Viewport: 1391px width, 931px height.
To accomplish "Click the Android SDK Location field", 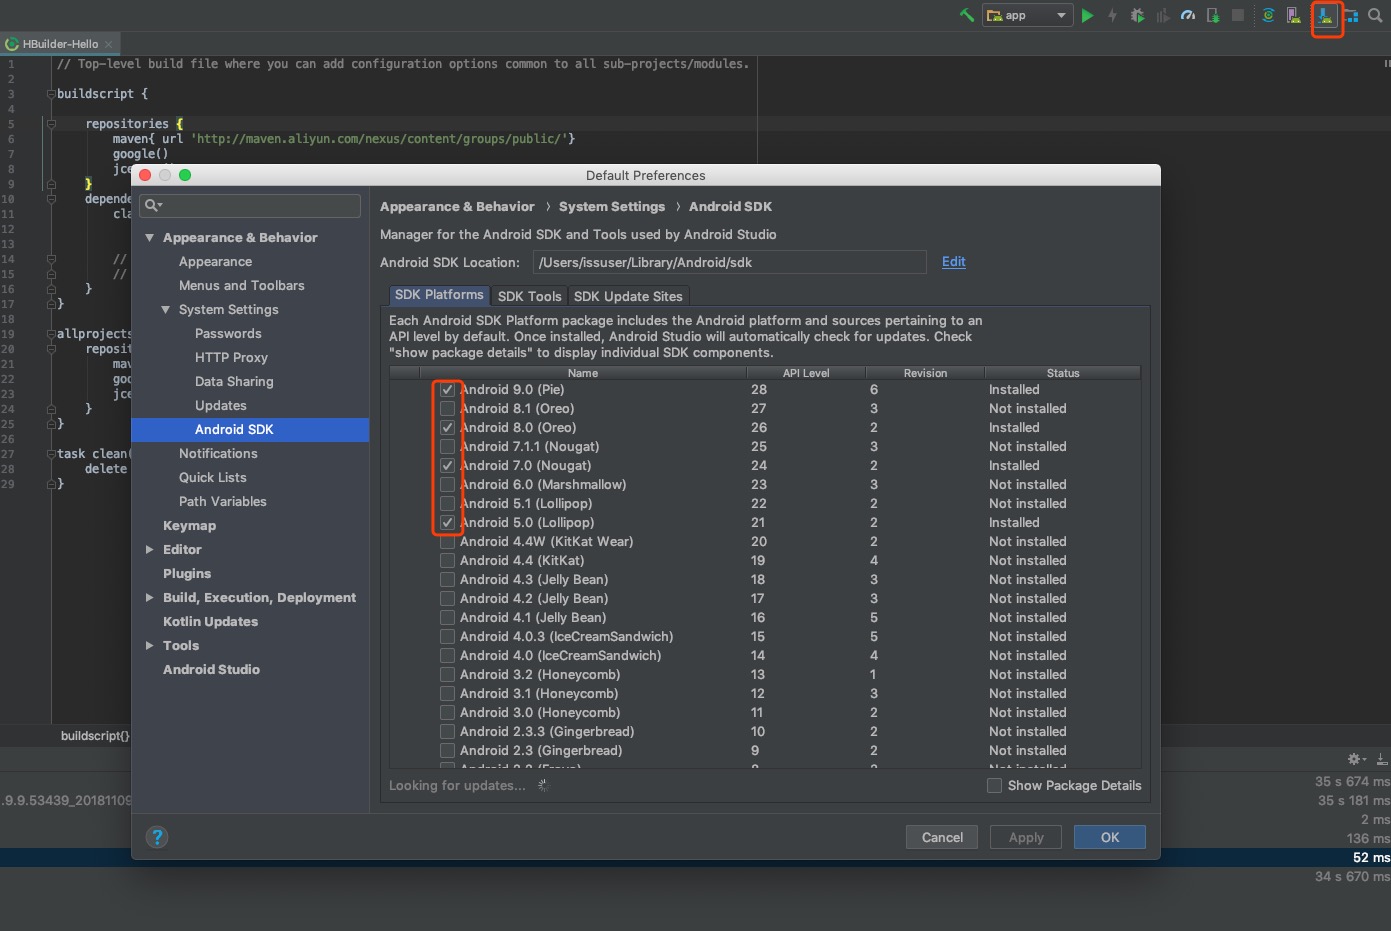I will 730,262.
